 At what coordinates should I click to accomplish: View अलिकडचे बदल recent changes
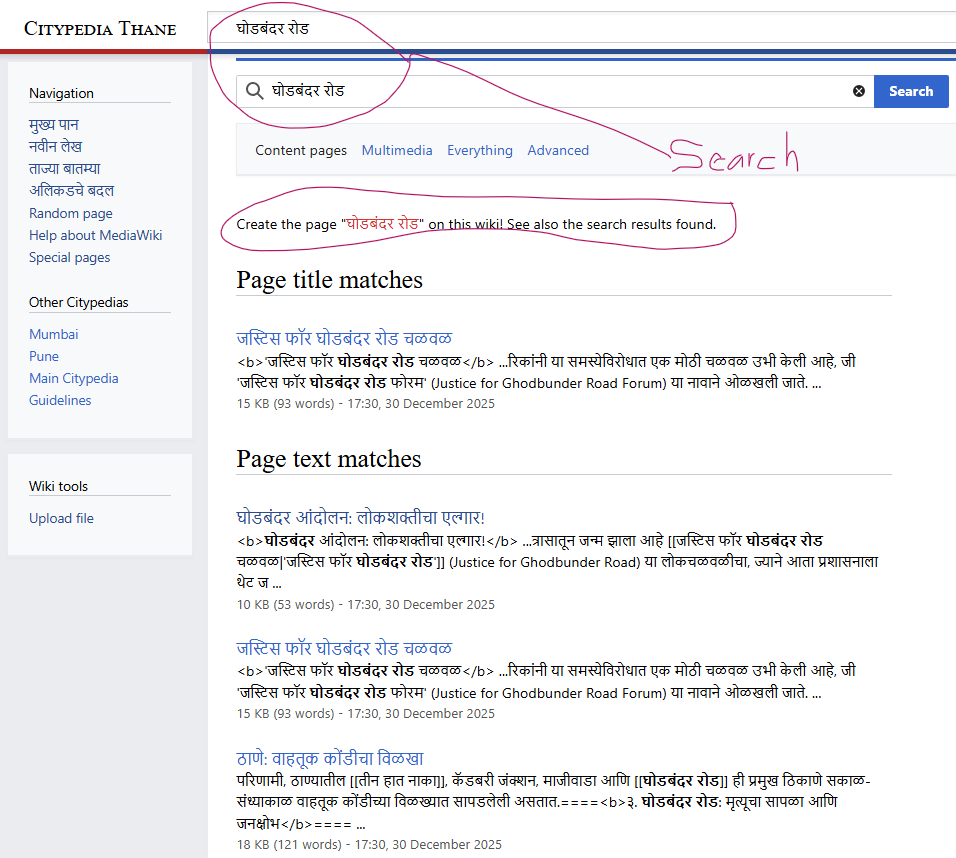71,191
